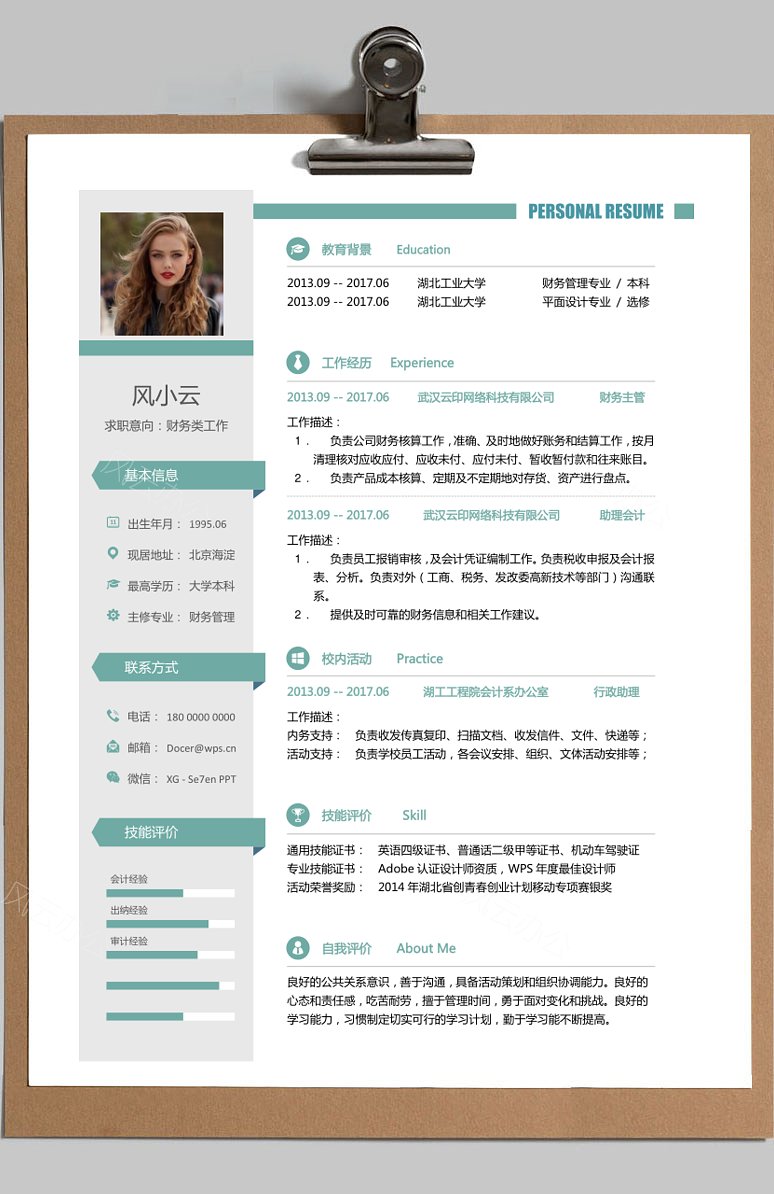Viewport: 774px width, 1194px height.
Task: Click the 内务支持 label
Action: (313, 736)
